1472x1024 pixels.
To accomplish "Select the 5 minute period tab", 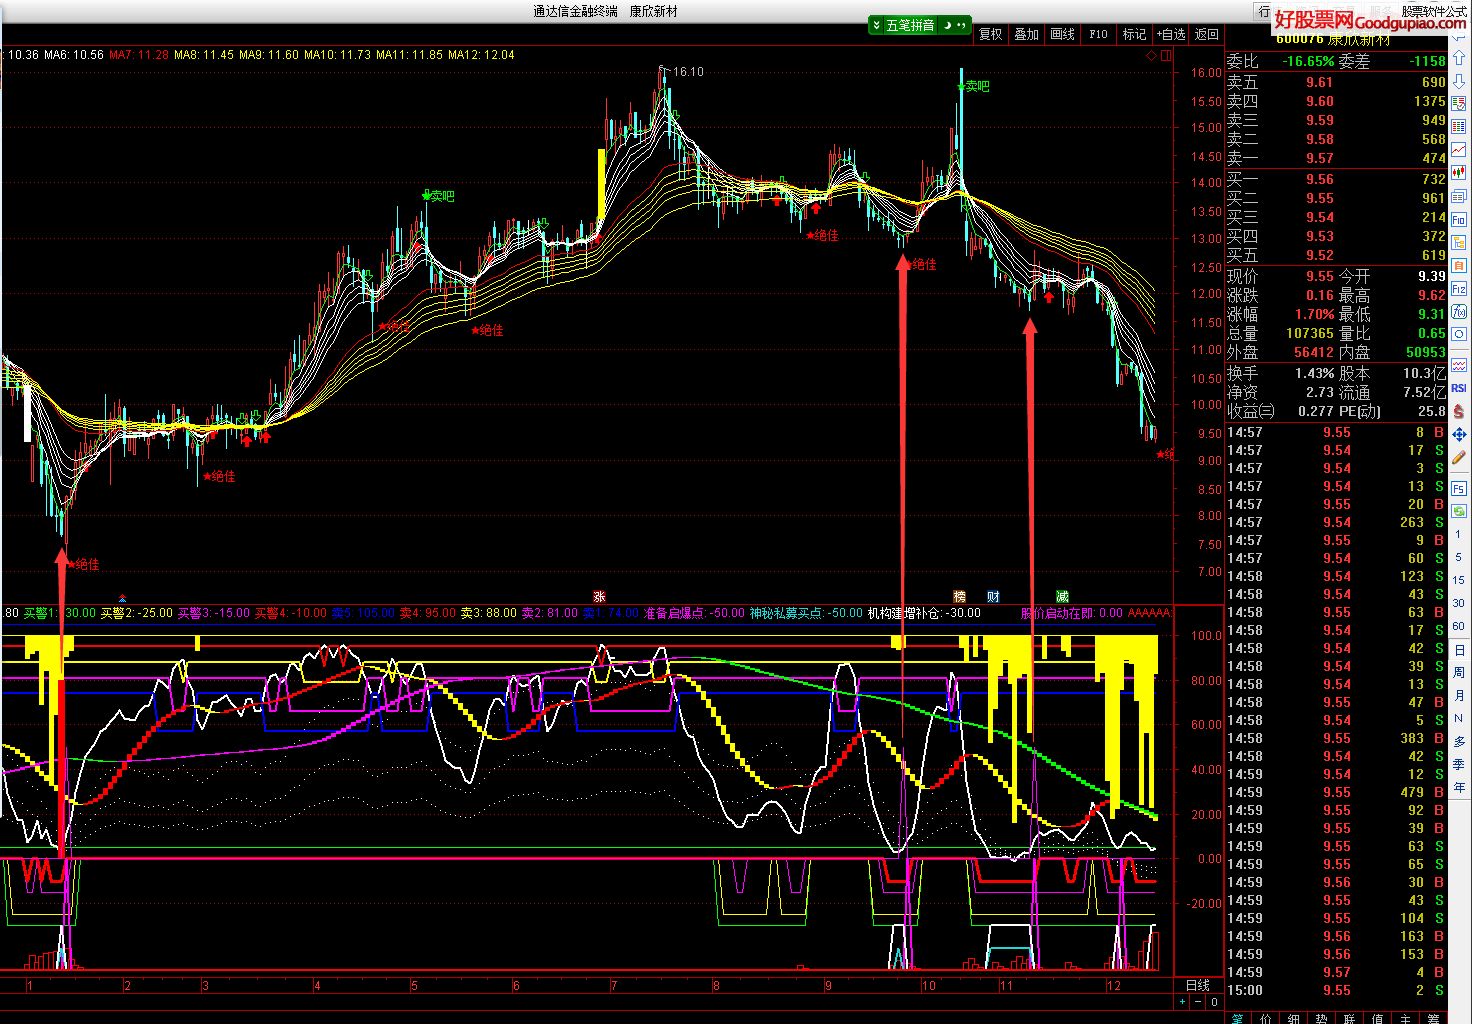I will pos(1458,557).
